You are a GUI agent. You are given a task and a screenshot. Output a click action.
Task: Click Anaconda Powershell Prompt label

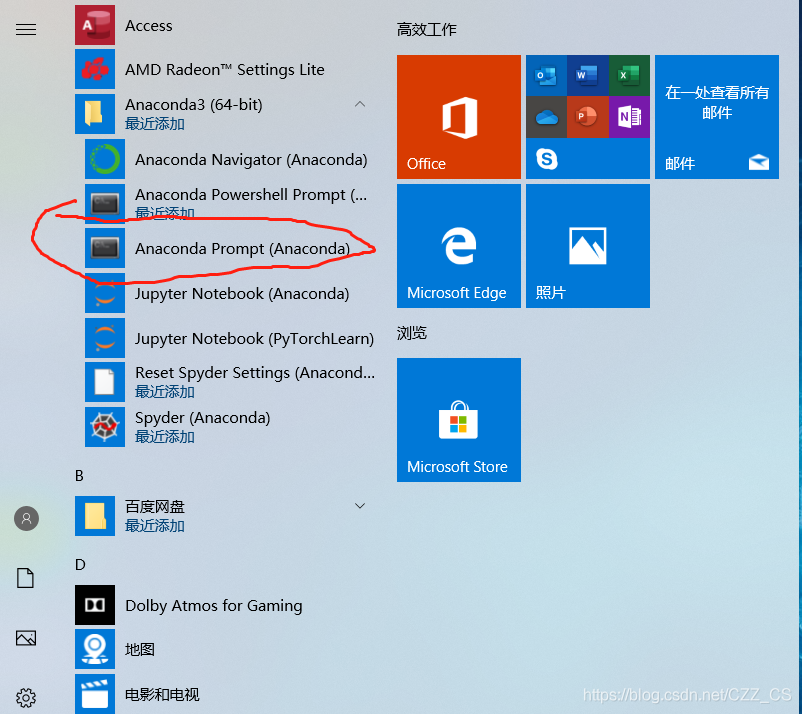(251, 195)
